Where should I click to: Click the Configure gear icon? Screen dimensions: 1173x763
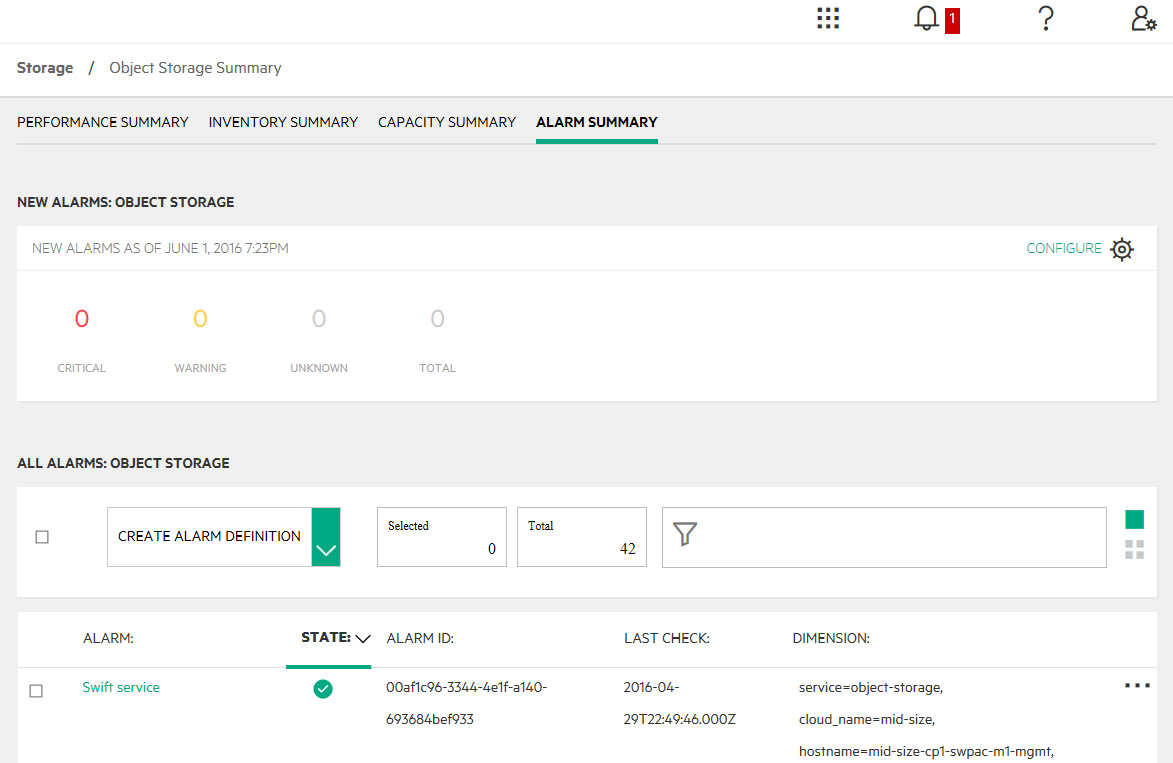coord(1122,249)
